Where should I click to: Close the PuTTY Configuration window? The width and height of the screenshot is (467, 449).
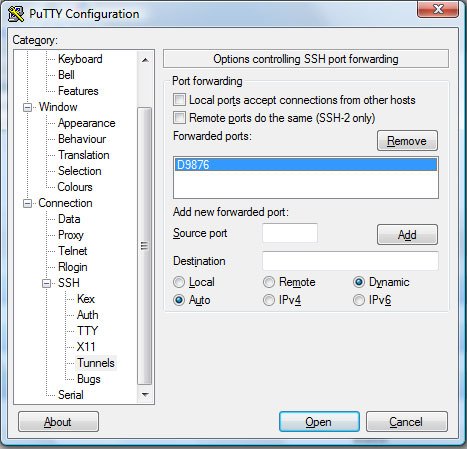point(438,9)
